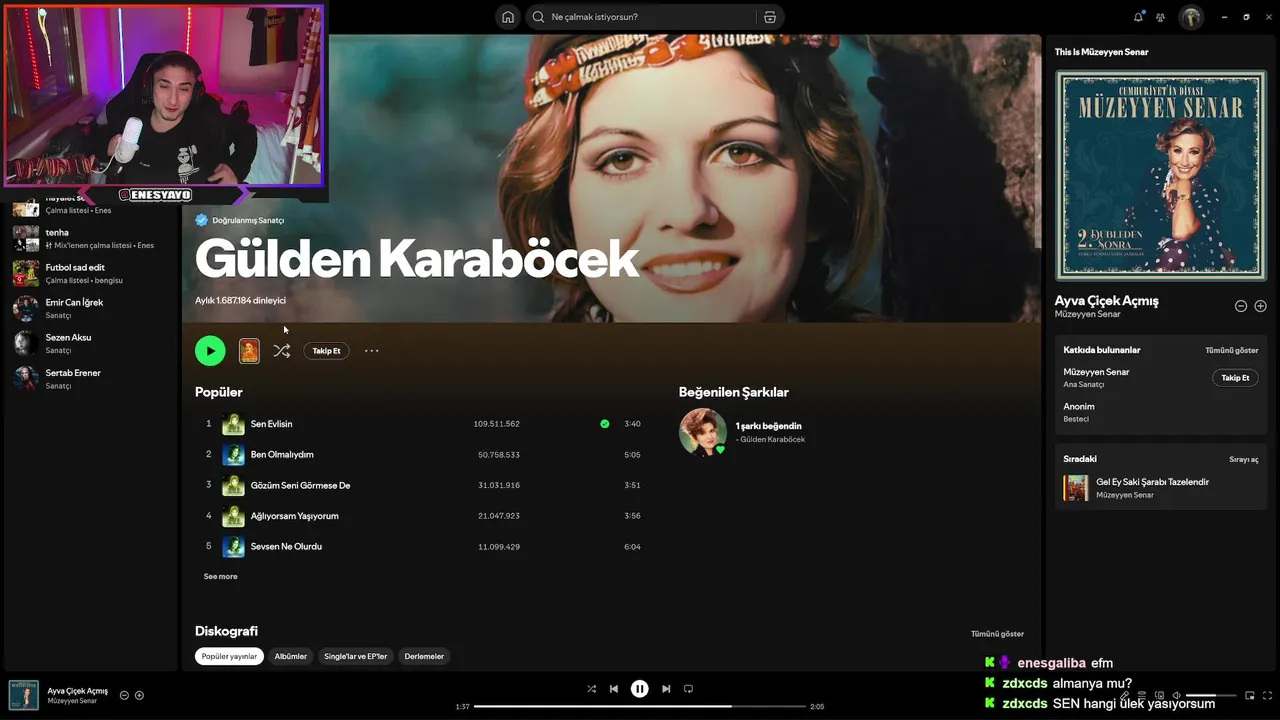Open Tümünü göster in Diskografi section
The height and width of the screenshot is (720, 1280).
(x=997, y=634)
